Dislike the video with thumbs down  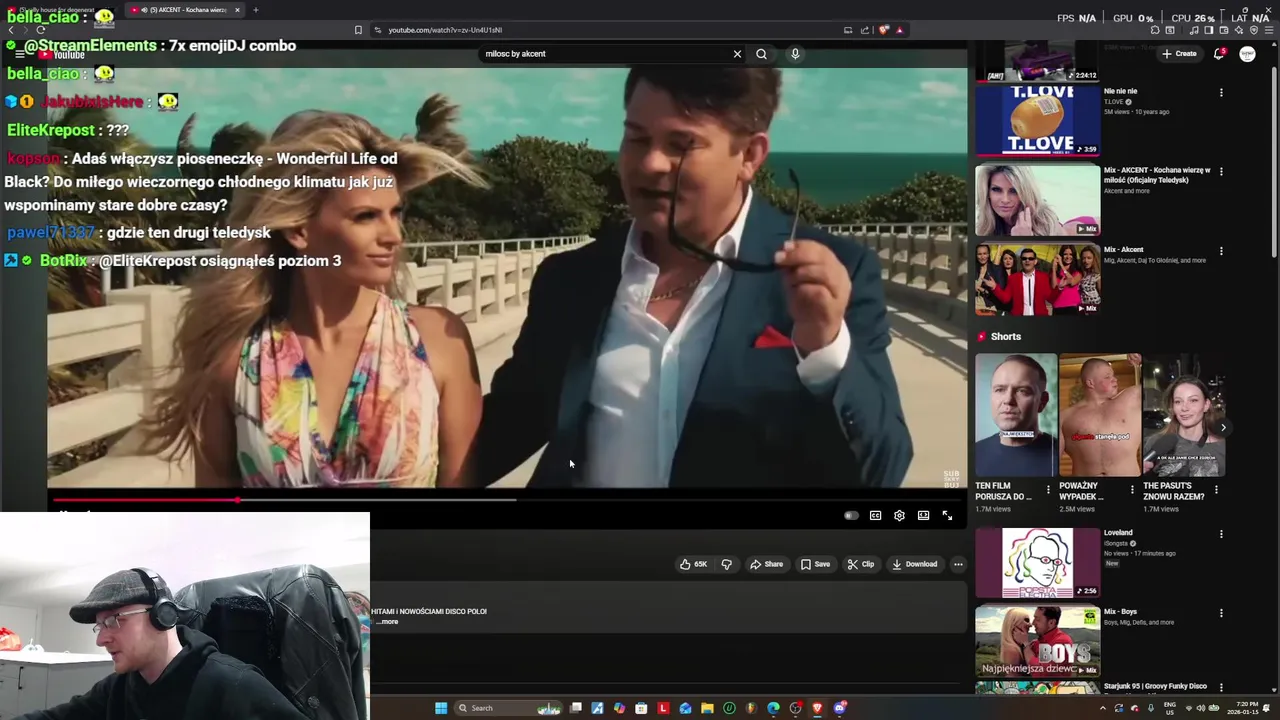pyautogui.click(x=727, y=564)
